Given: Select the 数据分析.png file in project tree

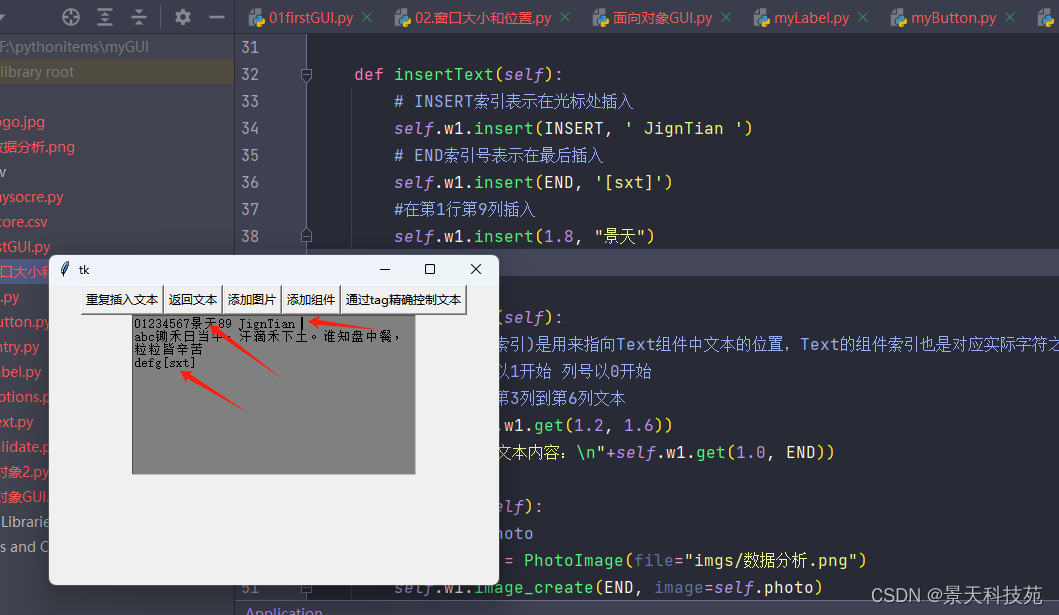Looking at the screenshot, I should coord(37,146).
